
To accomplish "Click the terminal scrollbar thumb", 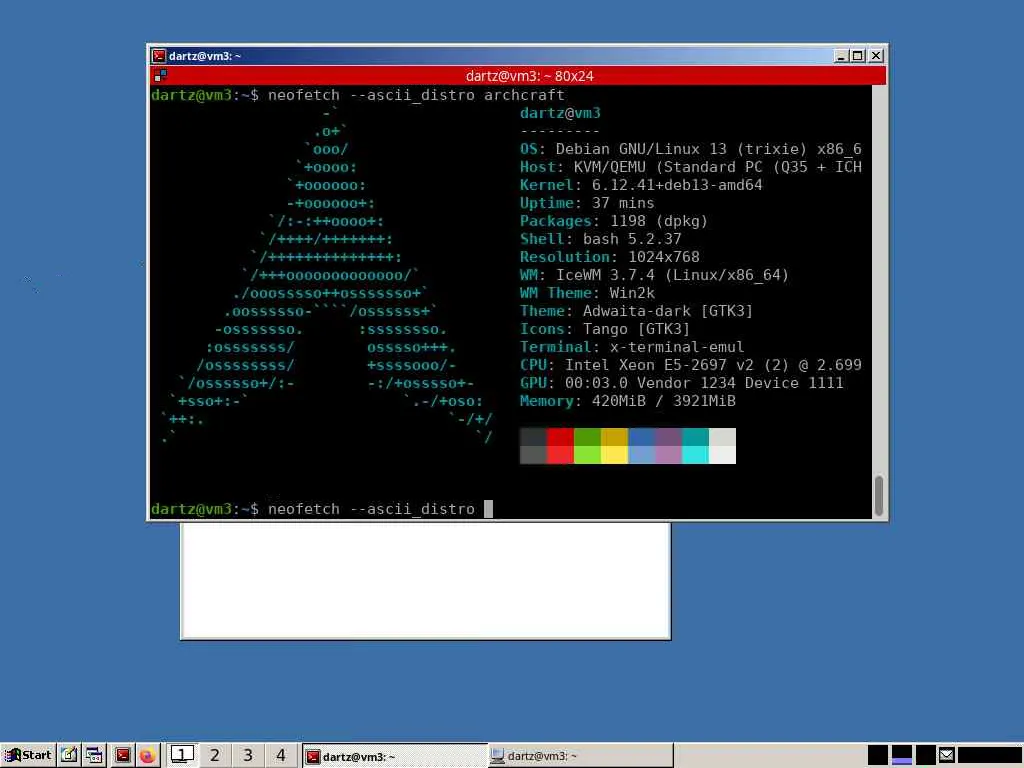I will click(x=879, y=496).
